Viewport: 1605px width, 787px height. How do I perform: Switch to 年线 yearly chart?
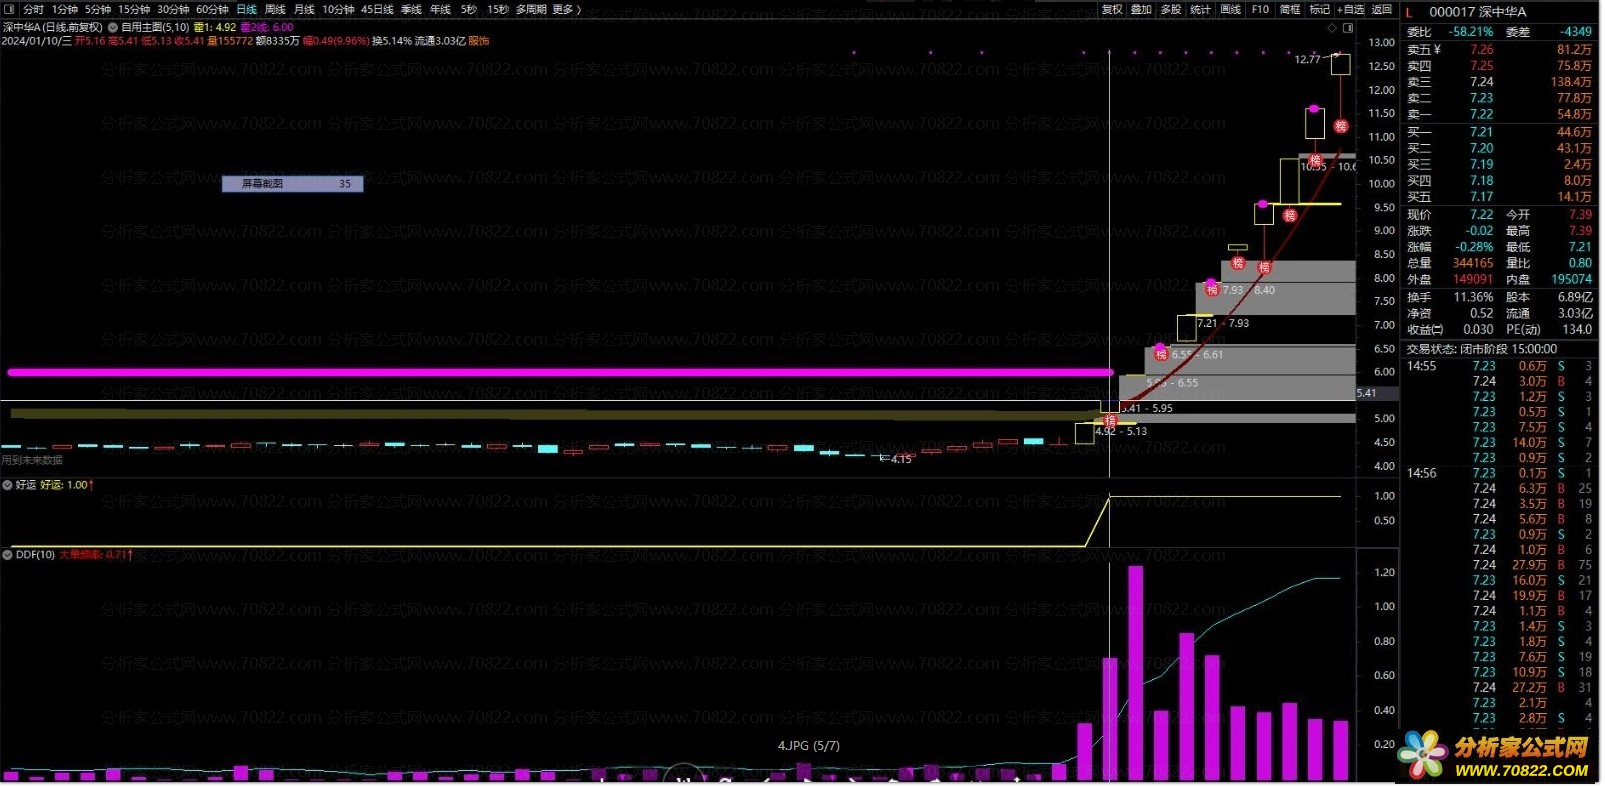[440, 9]
